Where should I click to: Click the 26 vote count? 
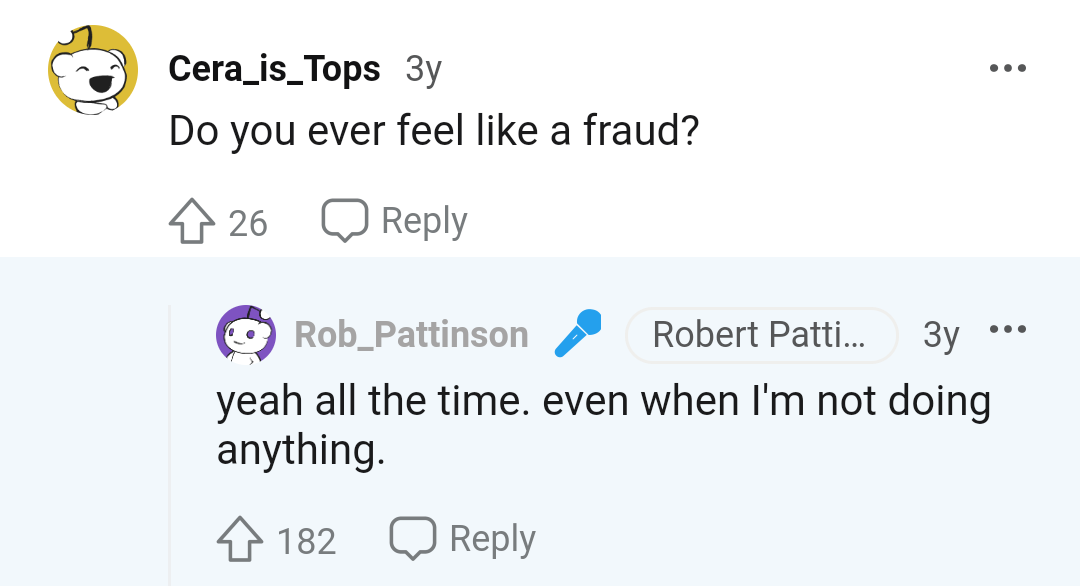248,224
